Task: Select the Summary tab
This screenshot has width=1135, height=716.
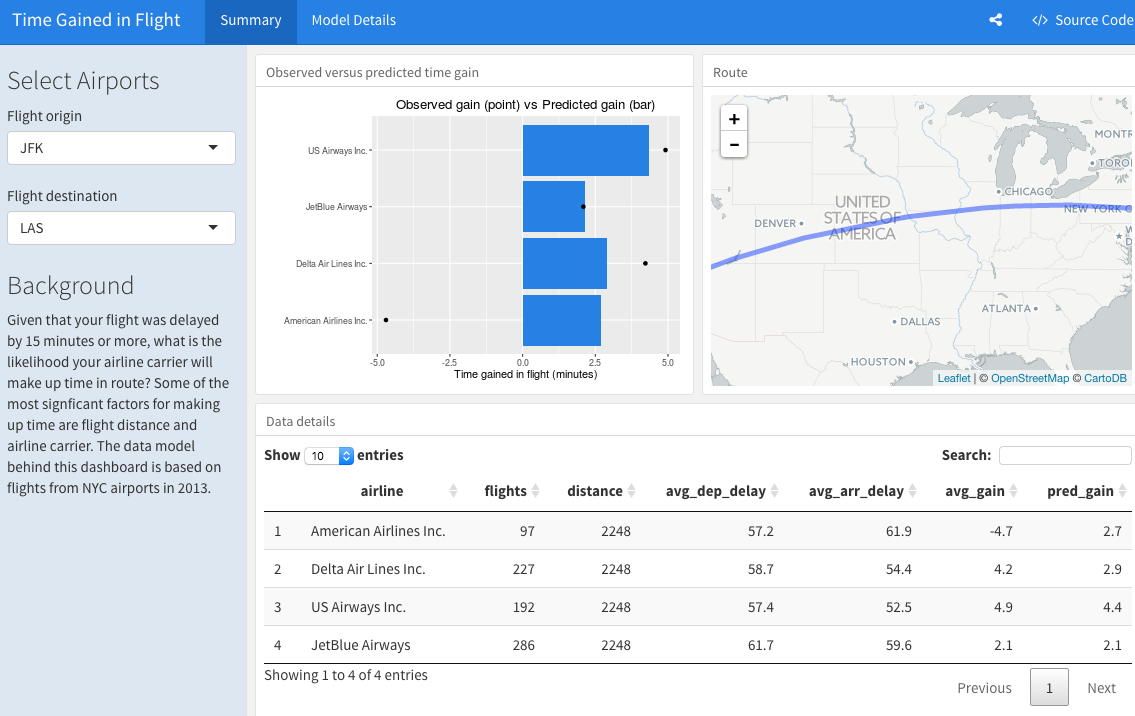Action: click(x=251, y=20)
